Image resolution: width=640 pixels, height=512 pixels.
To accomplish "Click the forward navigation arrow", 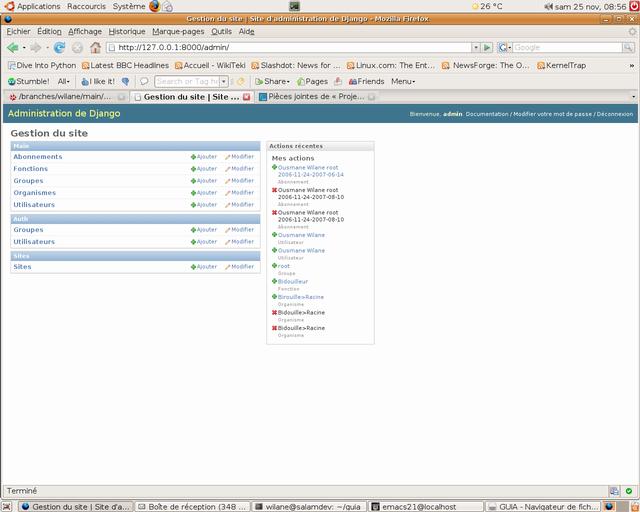I will (x=36, y=48).
